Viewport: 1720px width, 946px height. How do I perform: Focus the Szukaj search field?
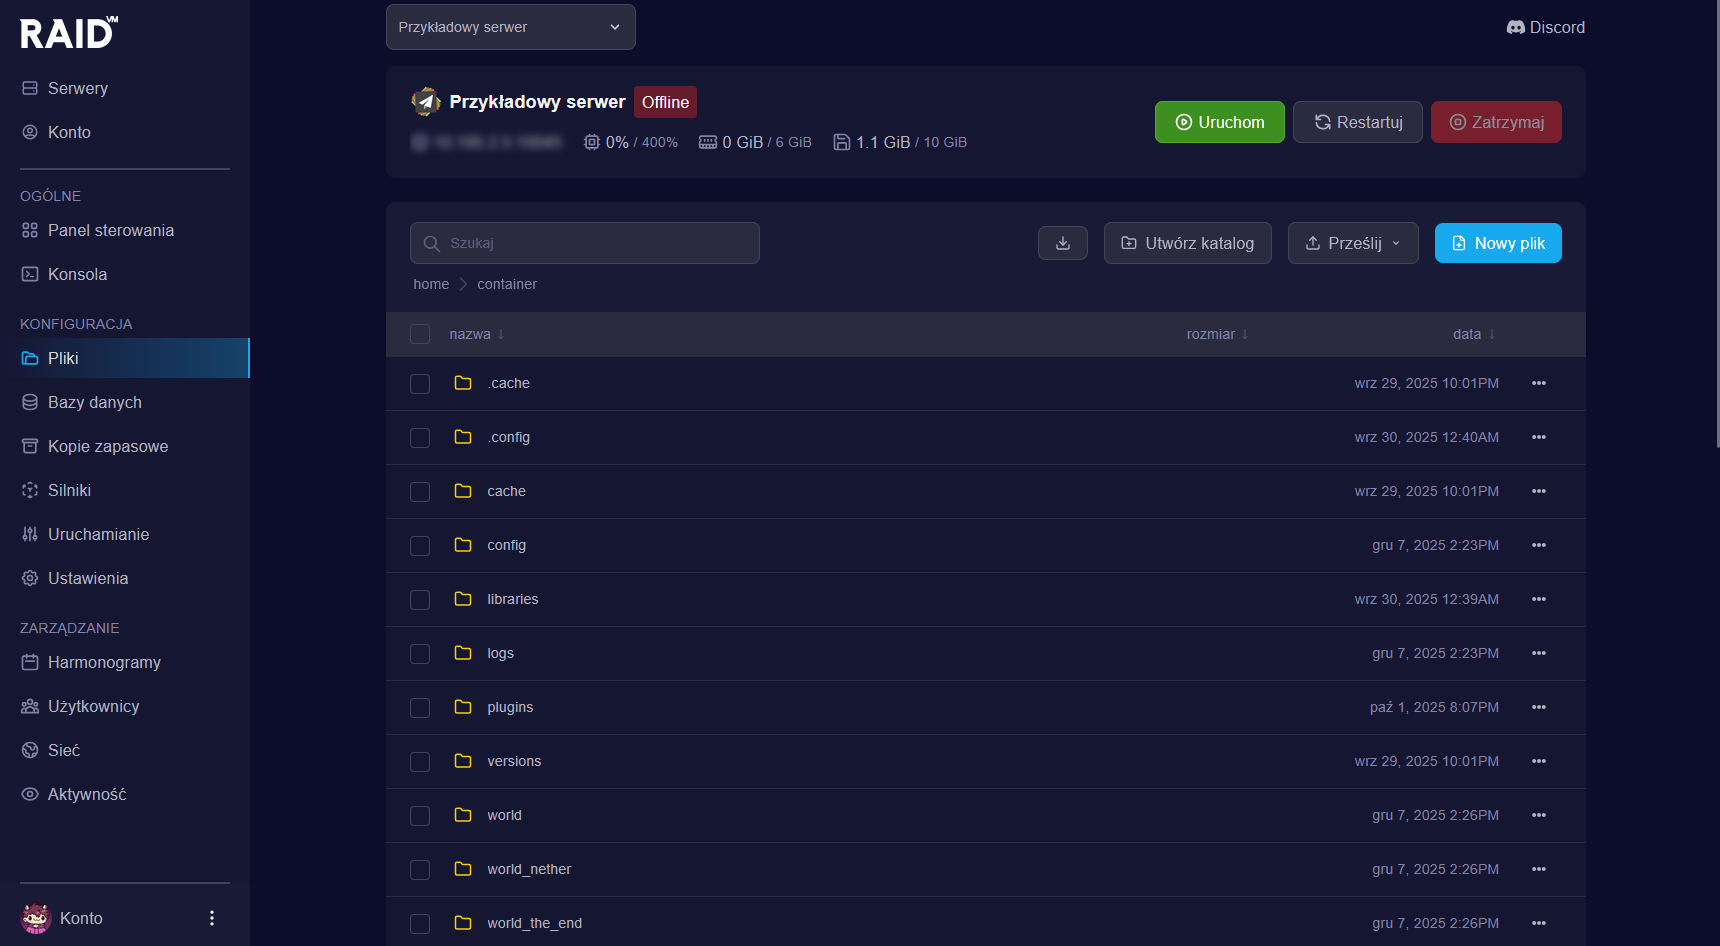584,243
